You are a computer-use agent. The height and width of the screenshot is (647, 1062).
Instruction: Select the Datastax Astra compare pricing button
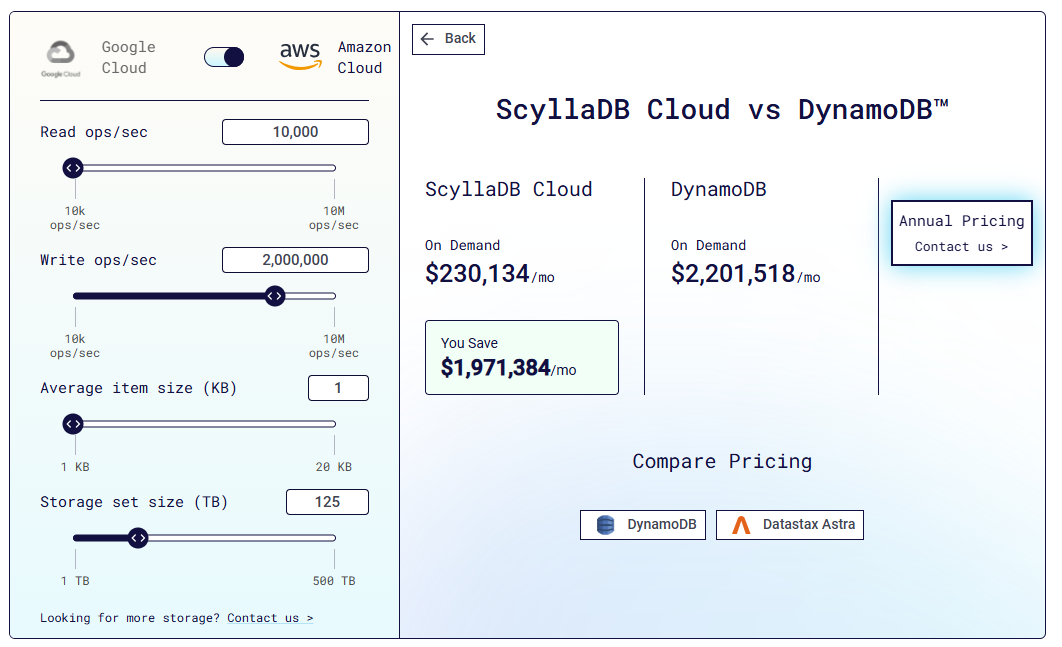(x=790, y=524)
